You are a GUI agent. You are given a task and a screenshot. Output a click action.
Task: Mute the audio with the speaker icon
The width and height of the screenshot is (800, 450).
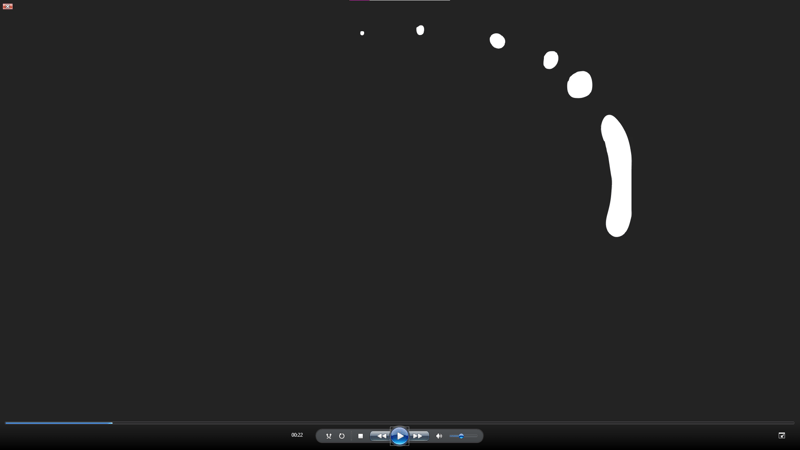[x=439, y=436]
